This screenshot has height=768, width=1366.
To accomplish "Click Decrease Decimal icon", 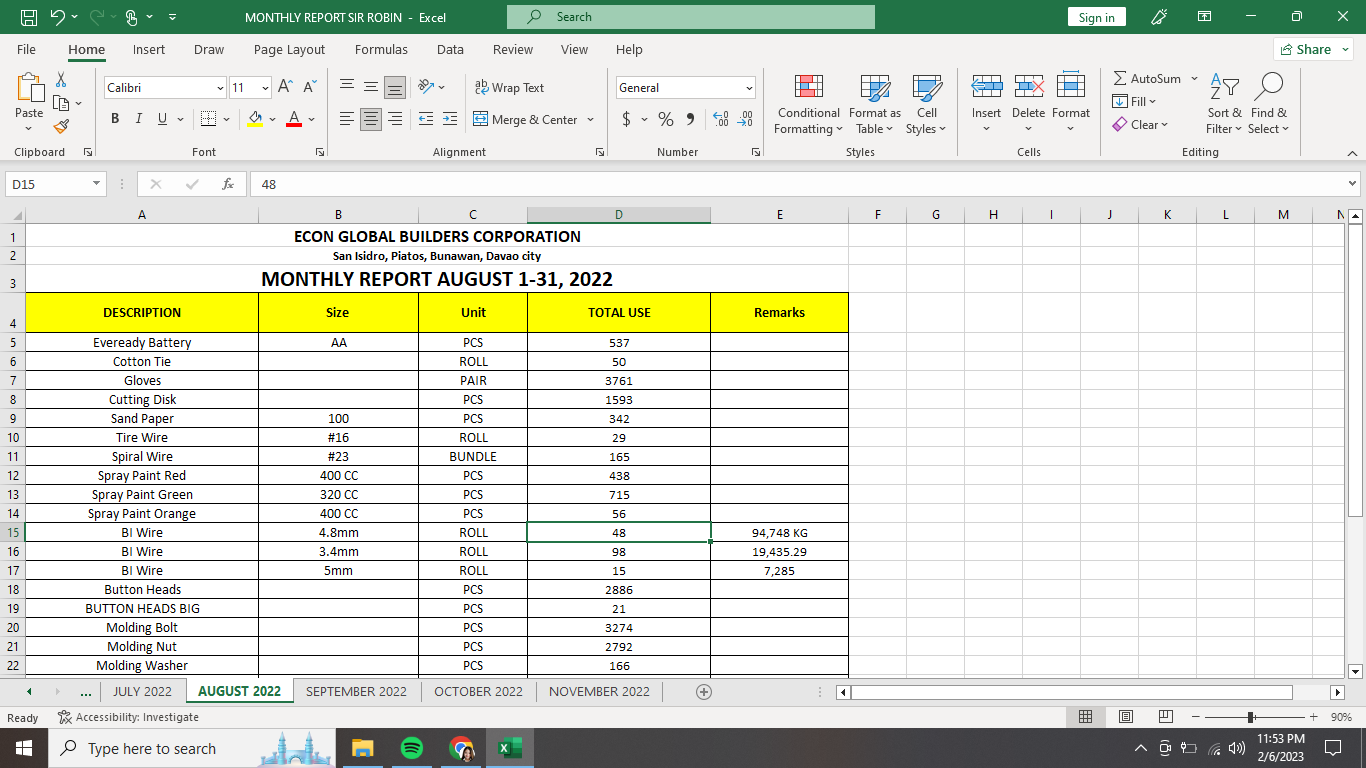I will (745, 119).
